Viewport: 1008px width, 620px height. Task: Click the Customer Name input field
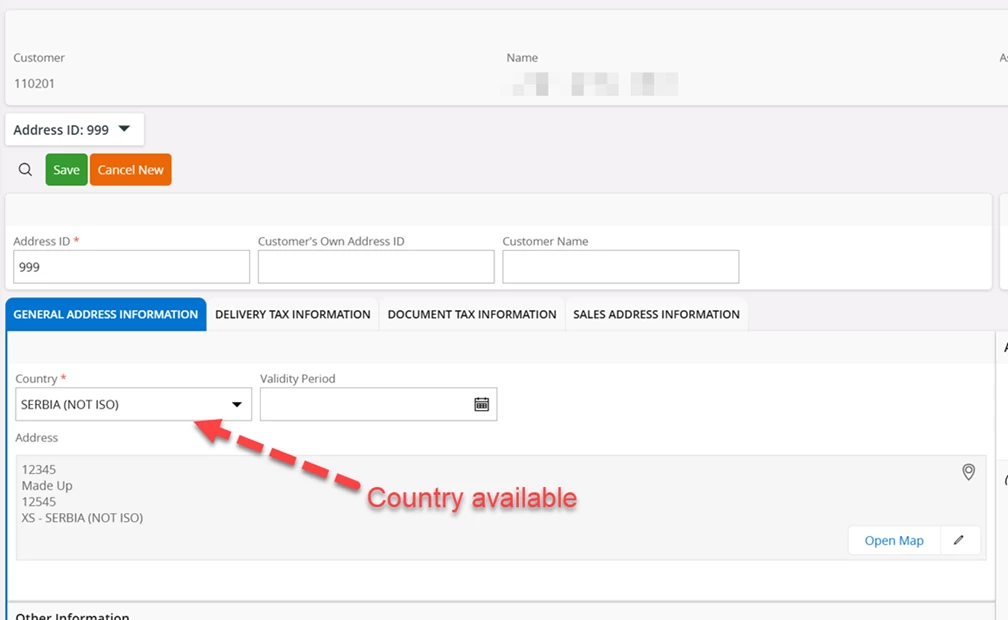(620, 267)
